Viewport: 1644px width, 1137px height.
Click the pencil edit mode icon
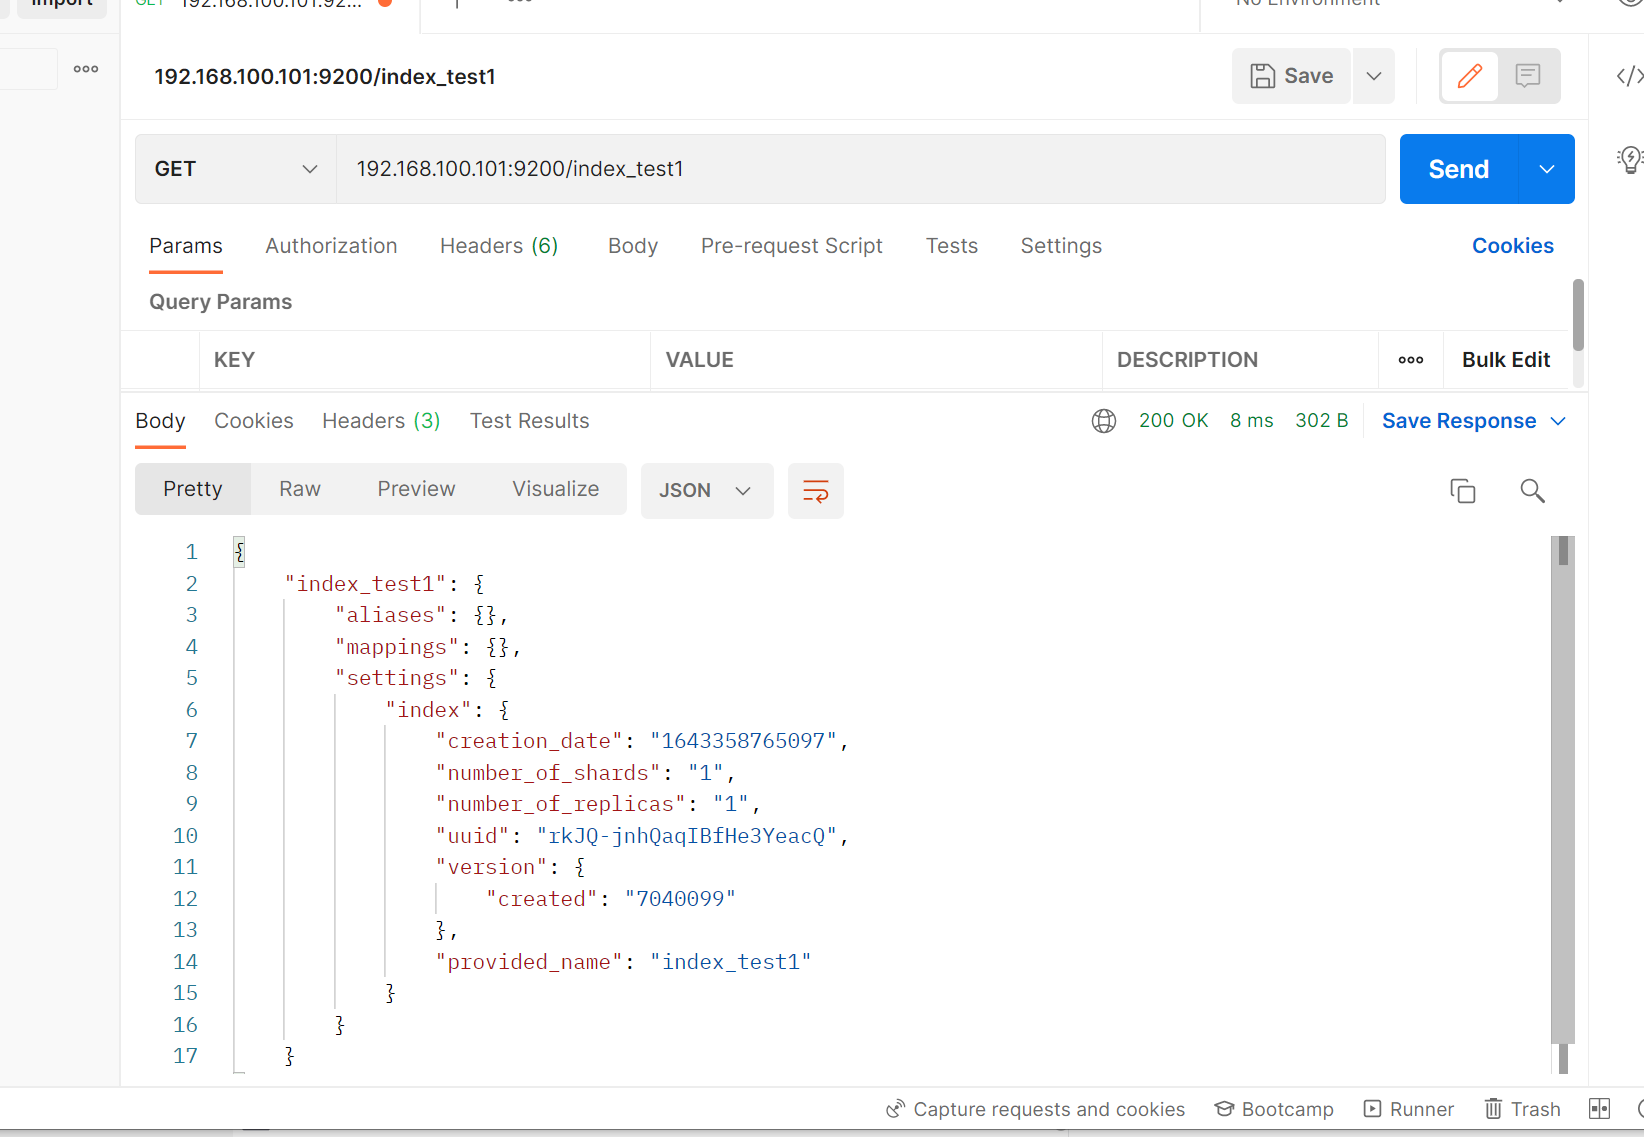click(x=1469, y=76)
